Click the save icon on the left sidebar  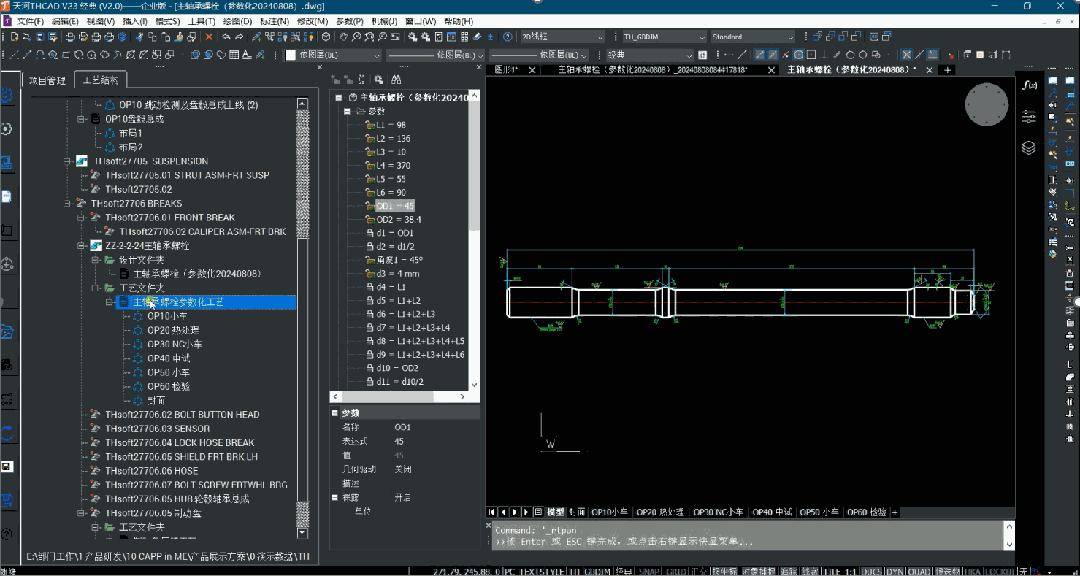(x=7, y=467)
